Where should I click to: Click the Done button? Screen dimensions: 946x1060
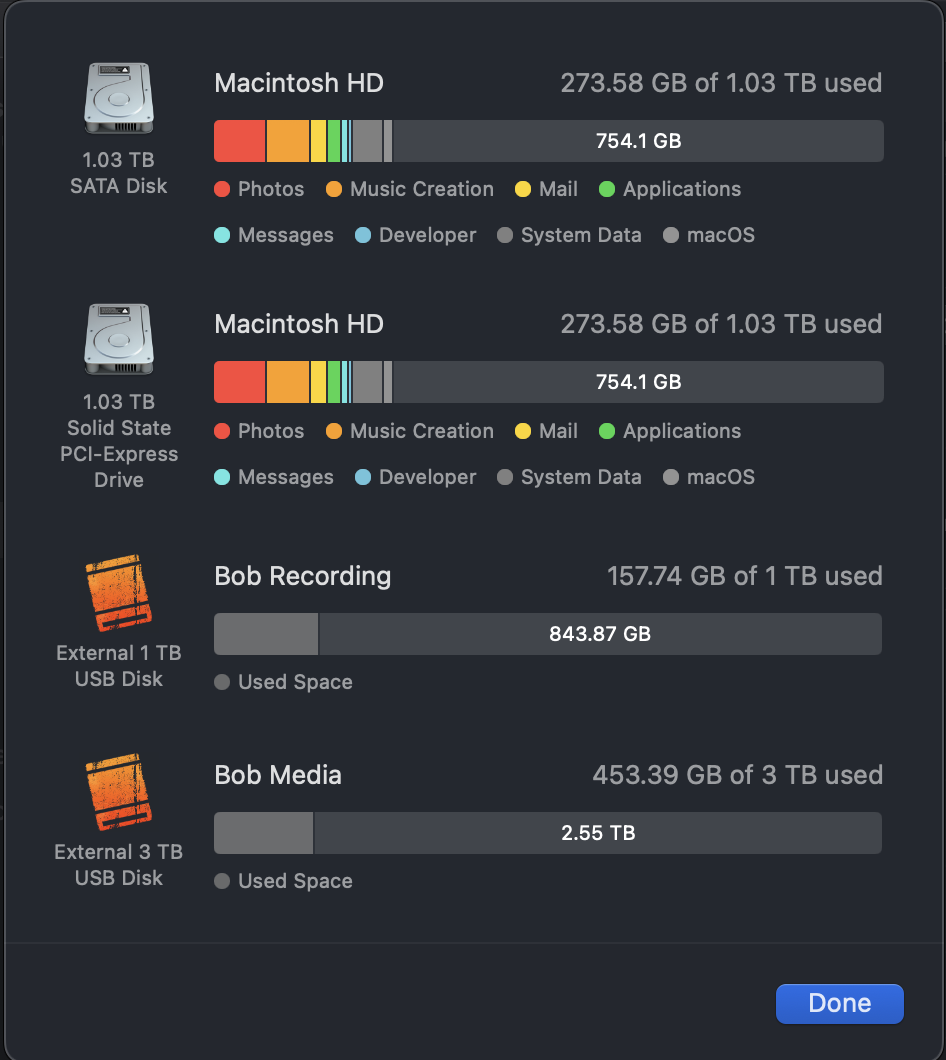click(839, 1003)
